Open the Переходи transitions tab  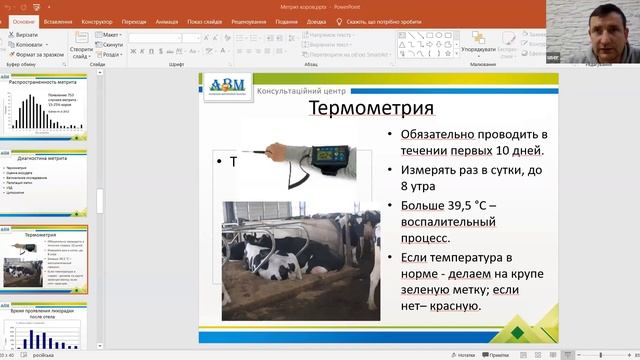134,22
